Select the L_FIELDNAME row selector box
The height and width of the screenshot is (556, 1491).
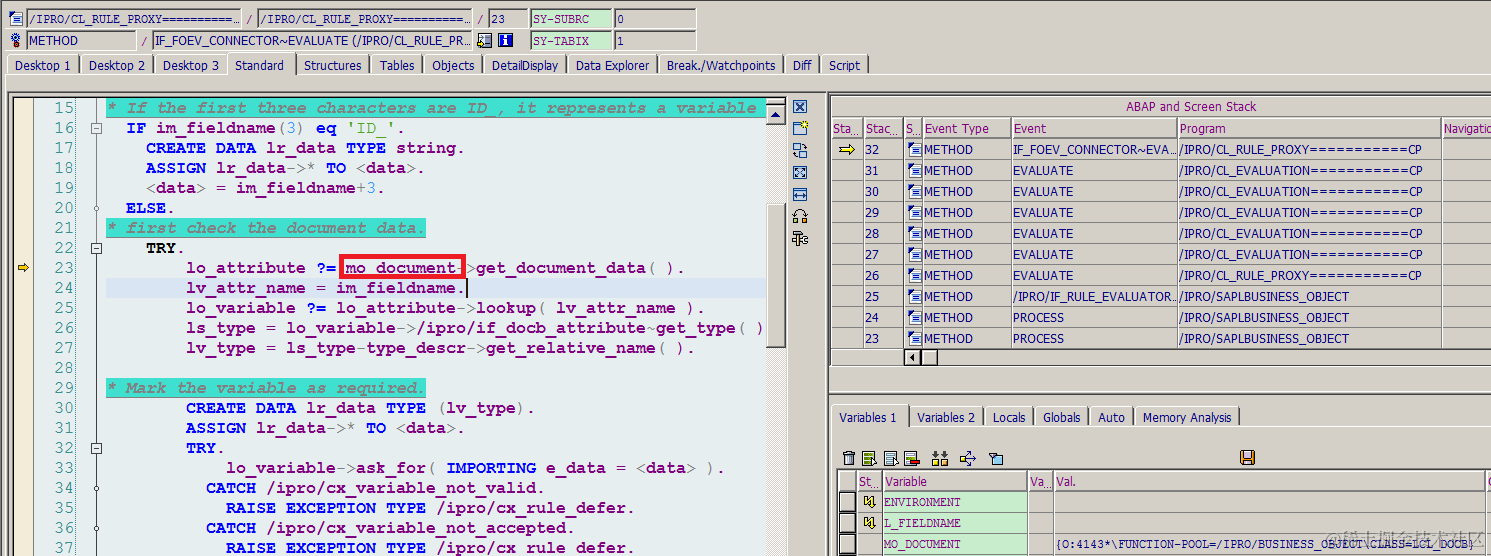pos(847,523)
